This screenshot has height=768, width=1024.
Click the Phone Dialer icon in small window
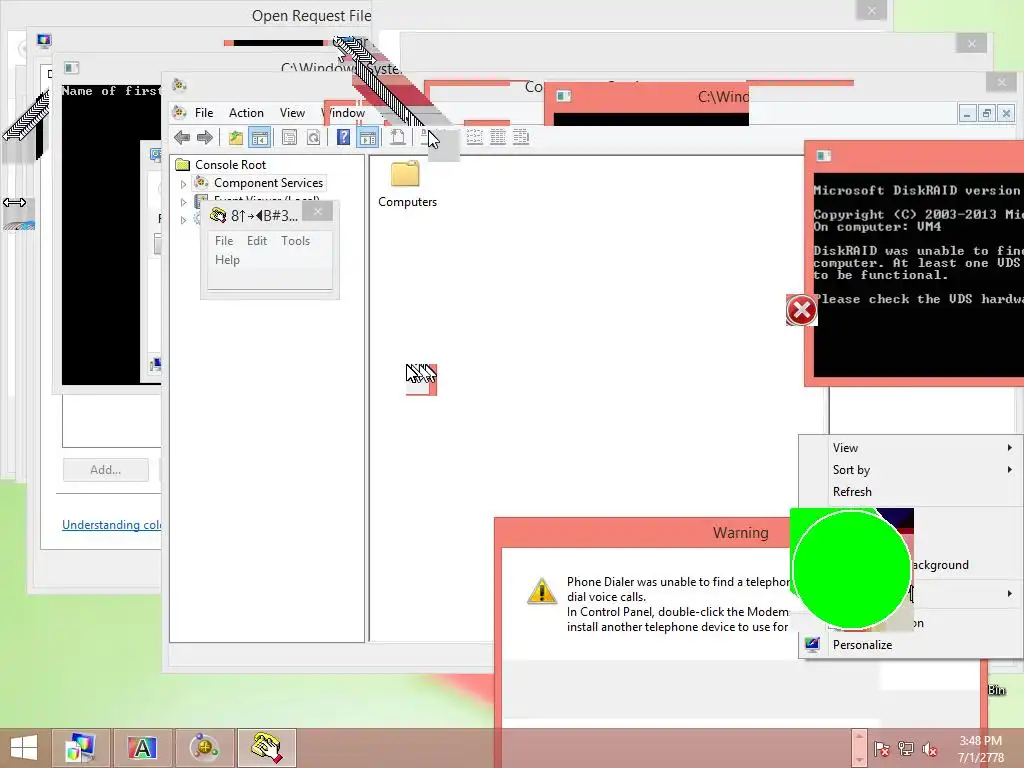(217, 215)
